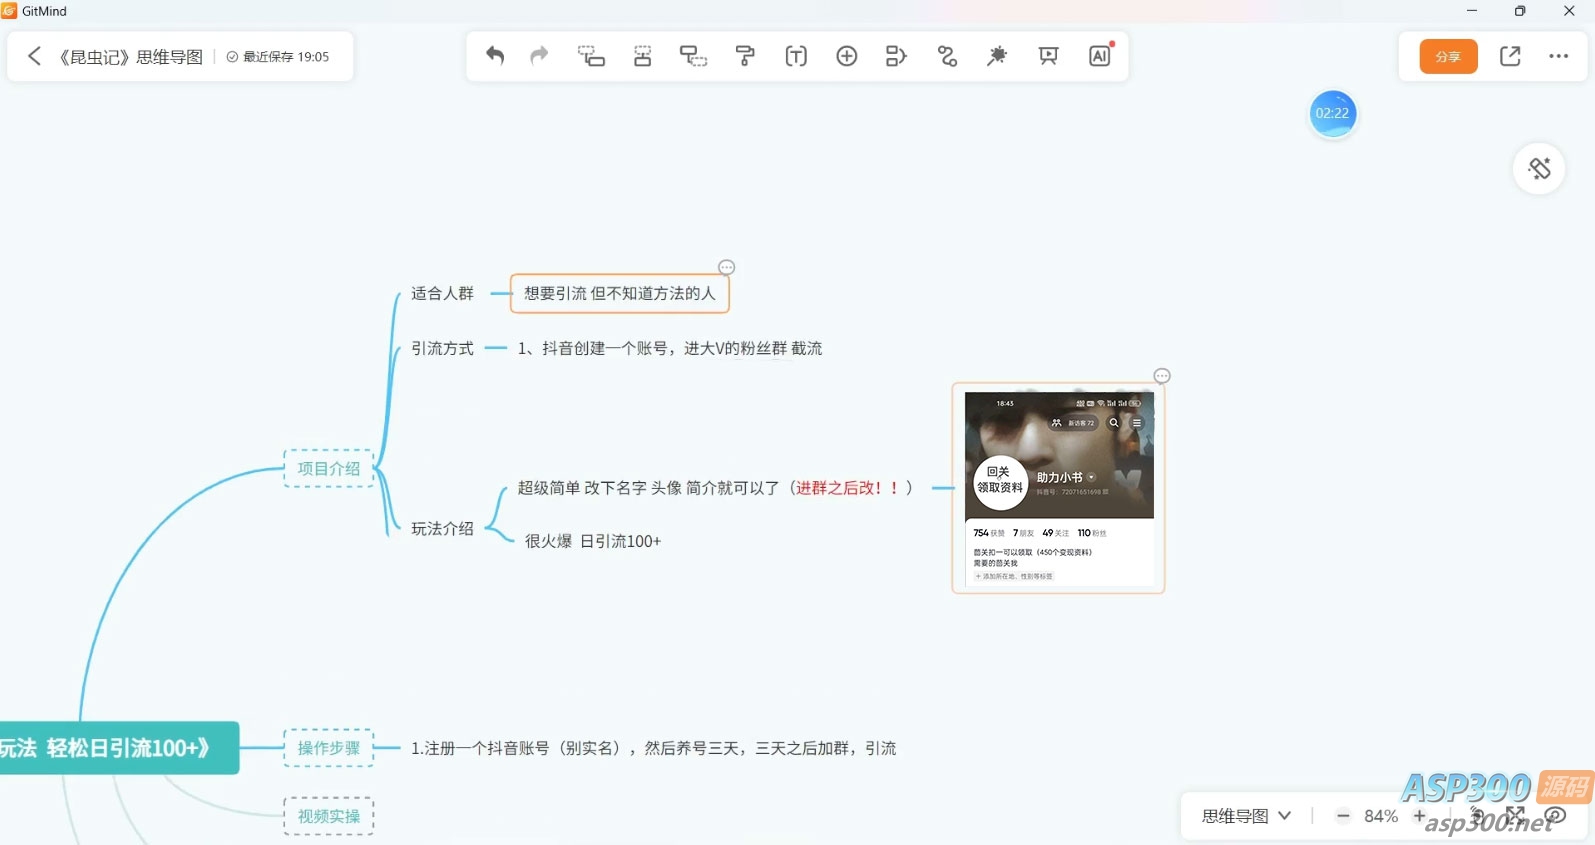Click the circled plus insert icon
The image size is (1595, 845).
(x=846, y=56)
